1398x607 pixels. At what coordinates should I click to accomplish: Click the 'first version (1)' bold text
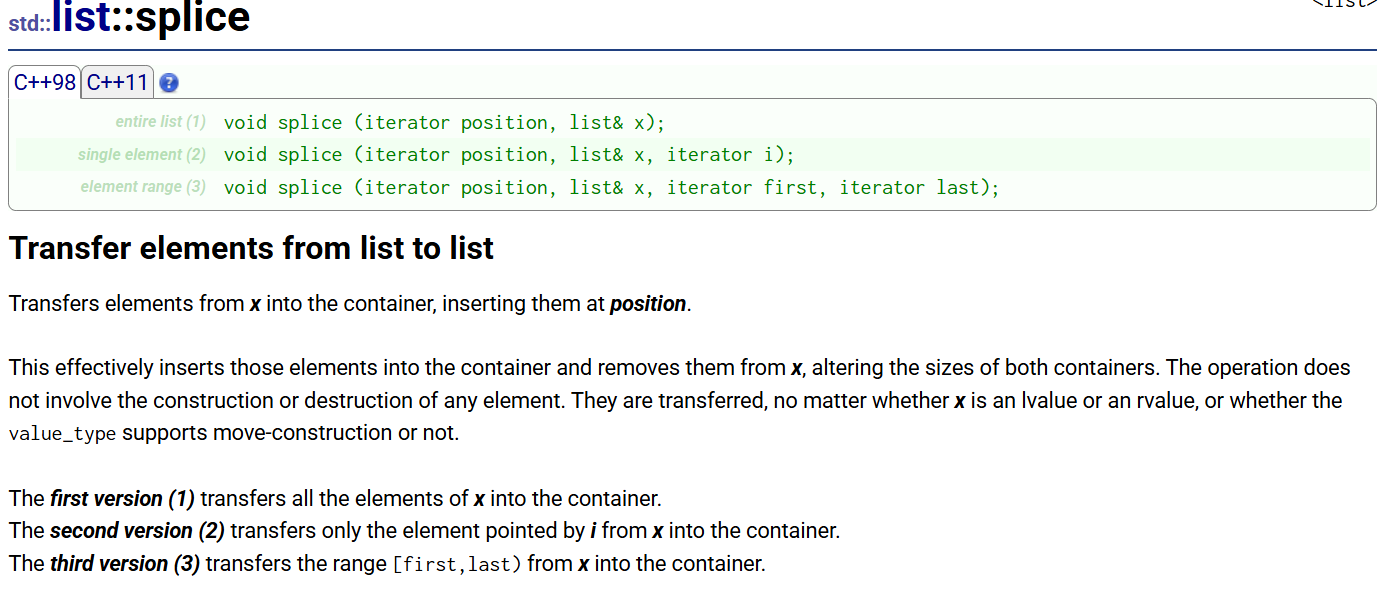tap(122, 498)
